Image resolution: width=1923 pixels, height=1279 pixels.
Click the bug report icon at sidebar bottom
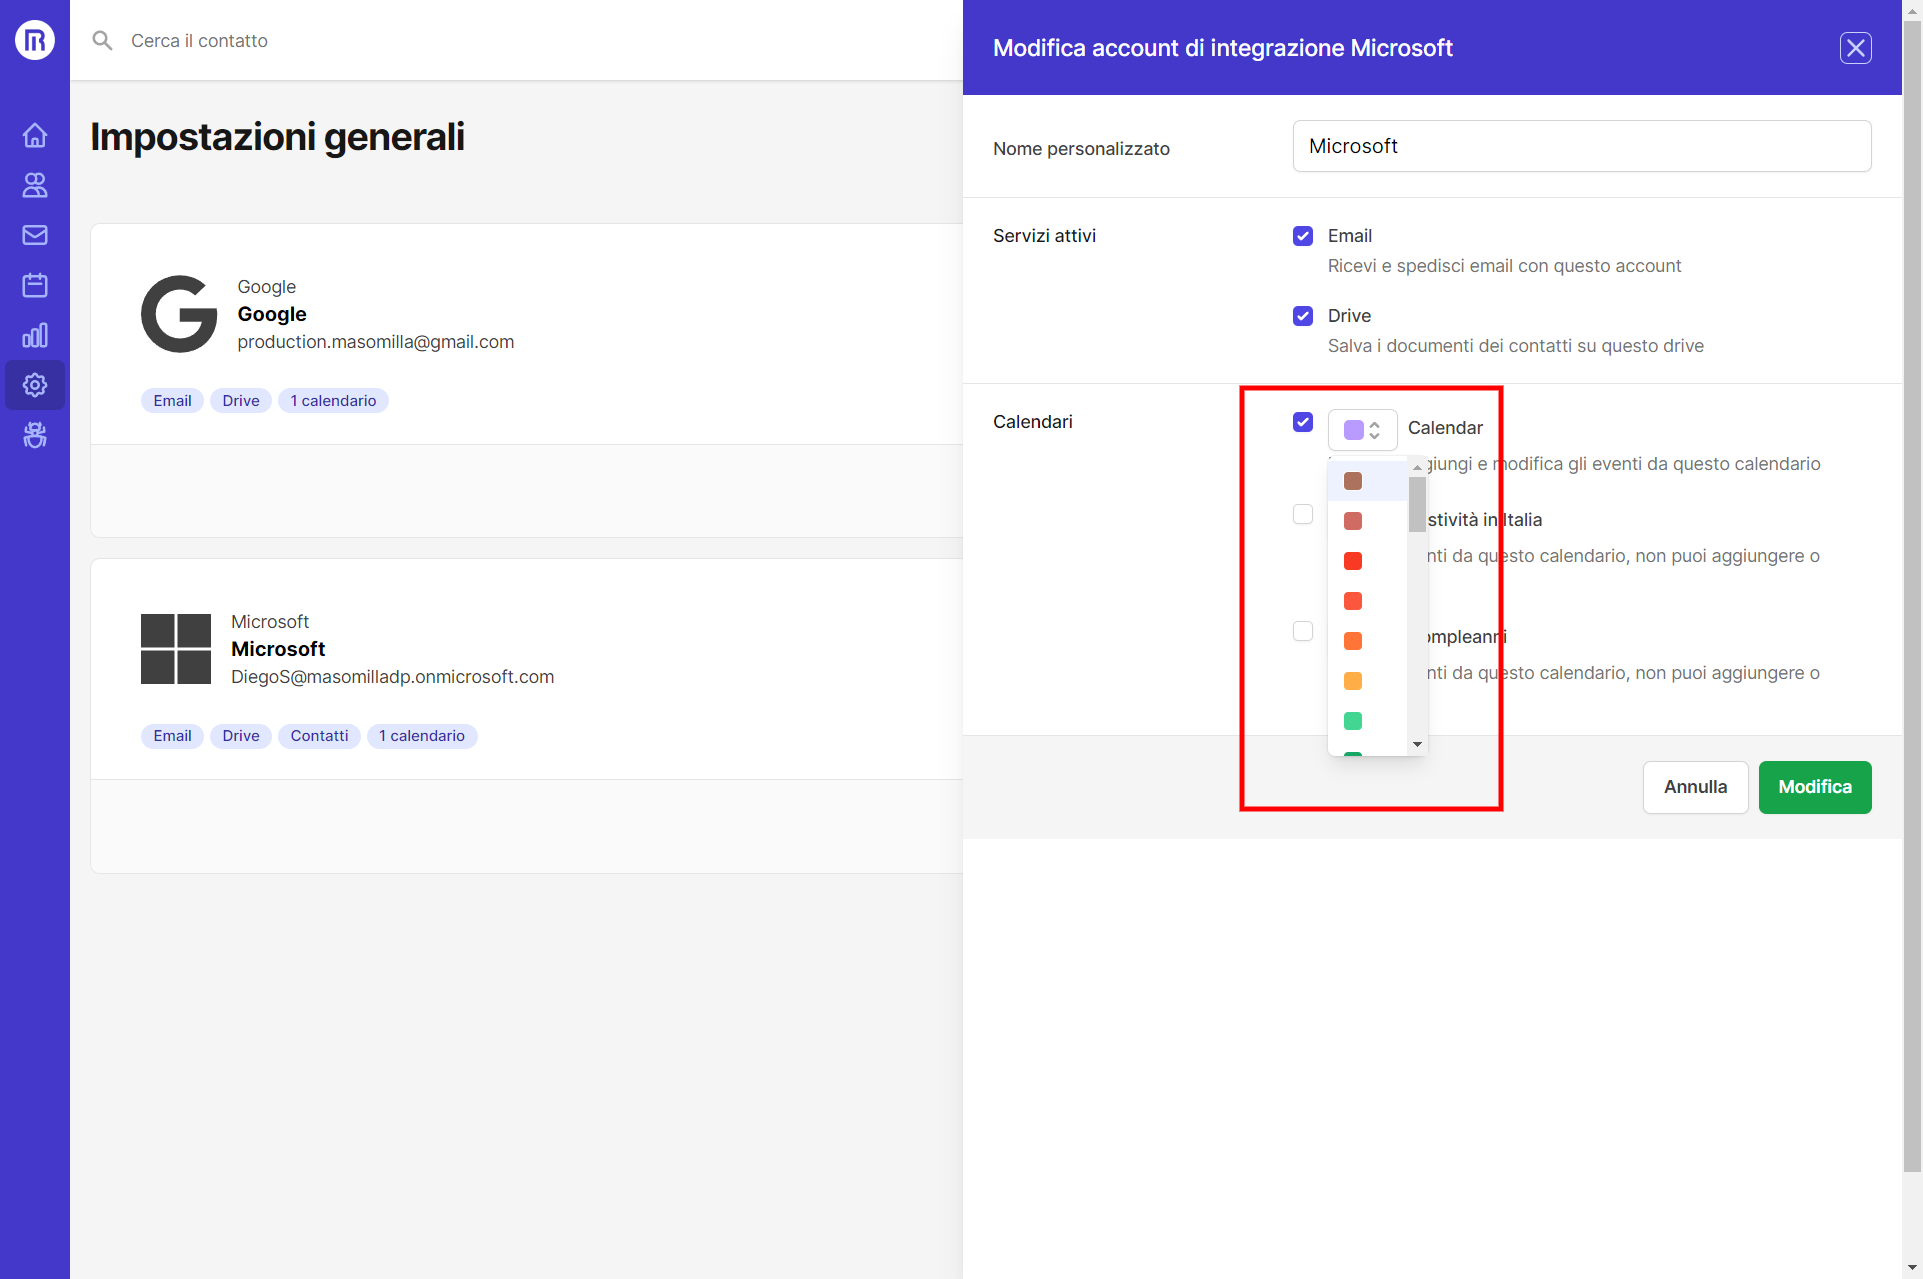[x=34, y=435]
